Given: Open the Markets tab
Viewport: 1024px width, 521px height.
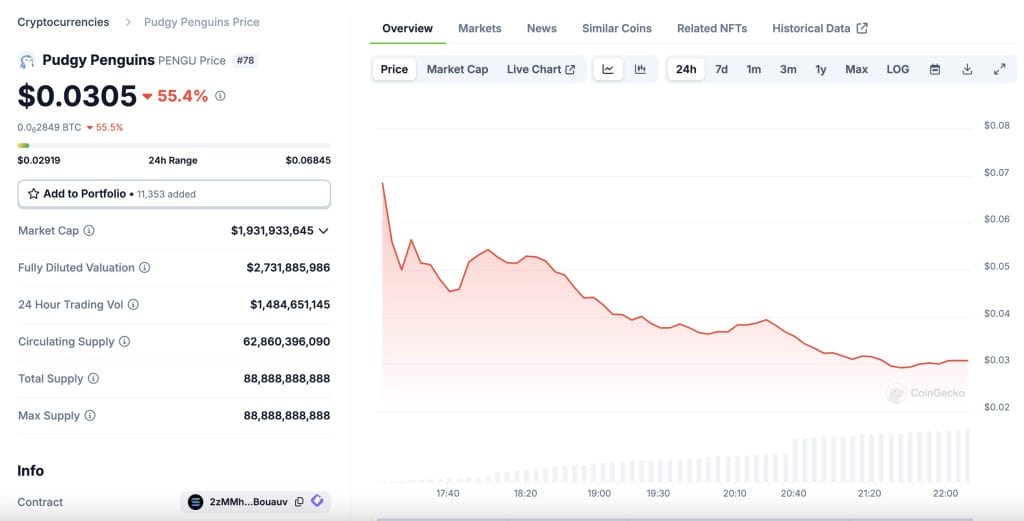Looking at the screenshot, I should click(x=479, y=28).
